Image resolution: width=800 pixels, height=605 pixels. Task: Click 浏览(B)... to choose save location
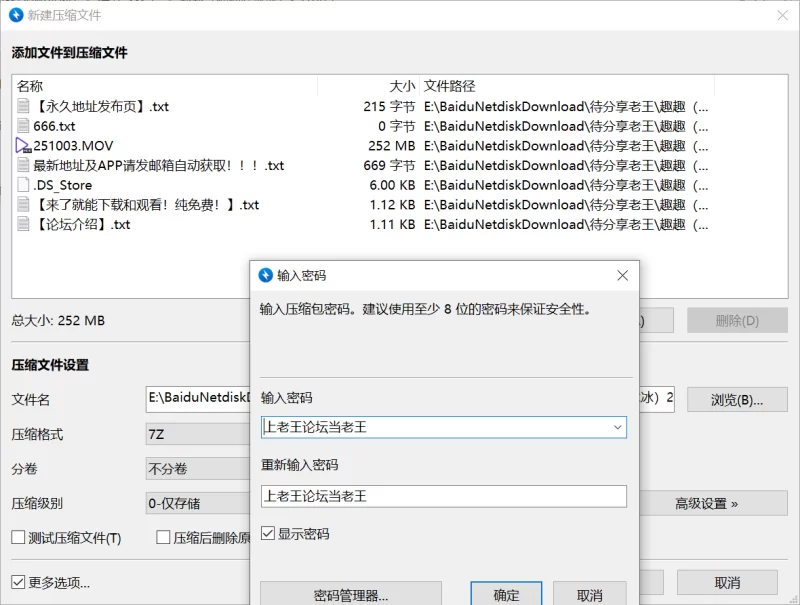click(736, 400)
